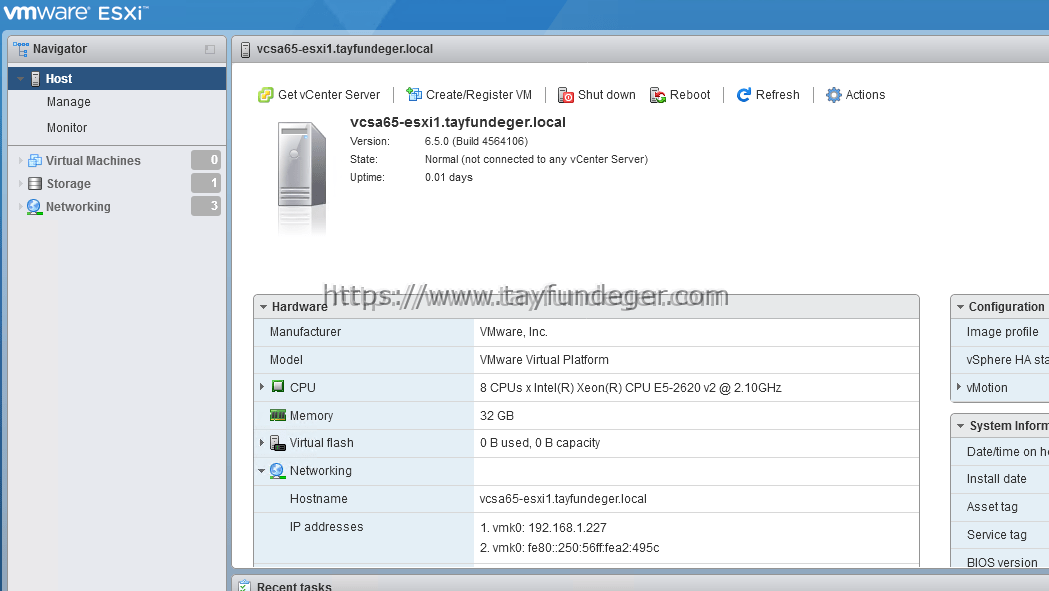
Task: Collapse the System Information panel
Action: [x=961, y=426]
